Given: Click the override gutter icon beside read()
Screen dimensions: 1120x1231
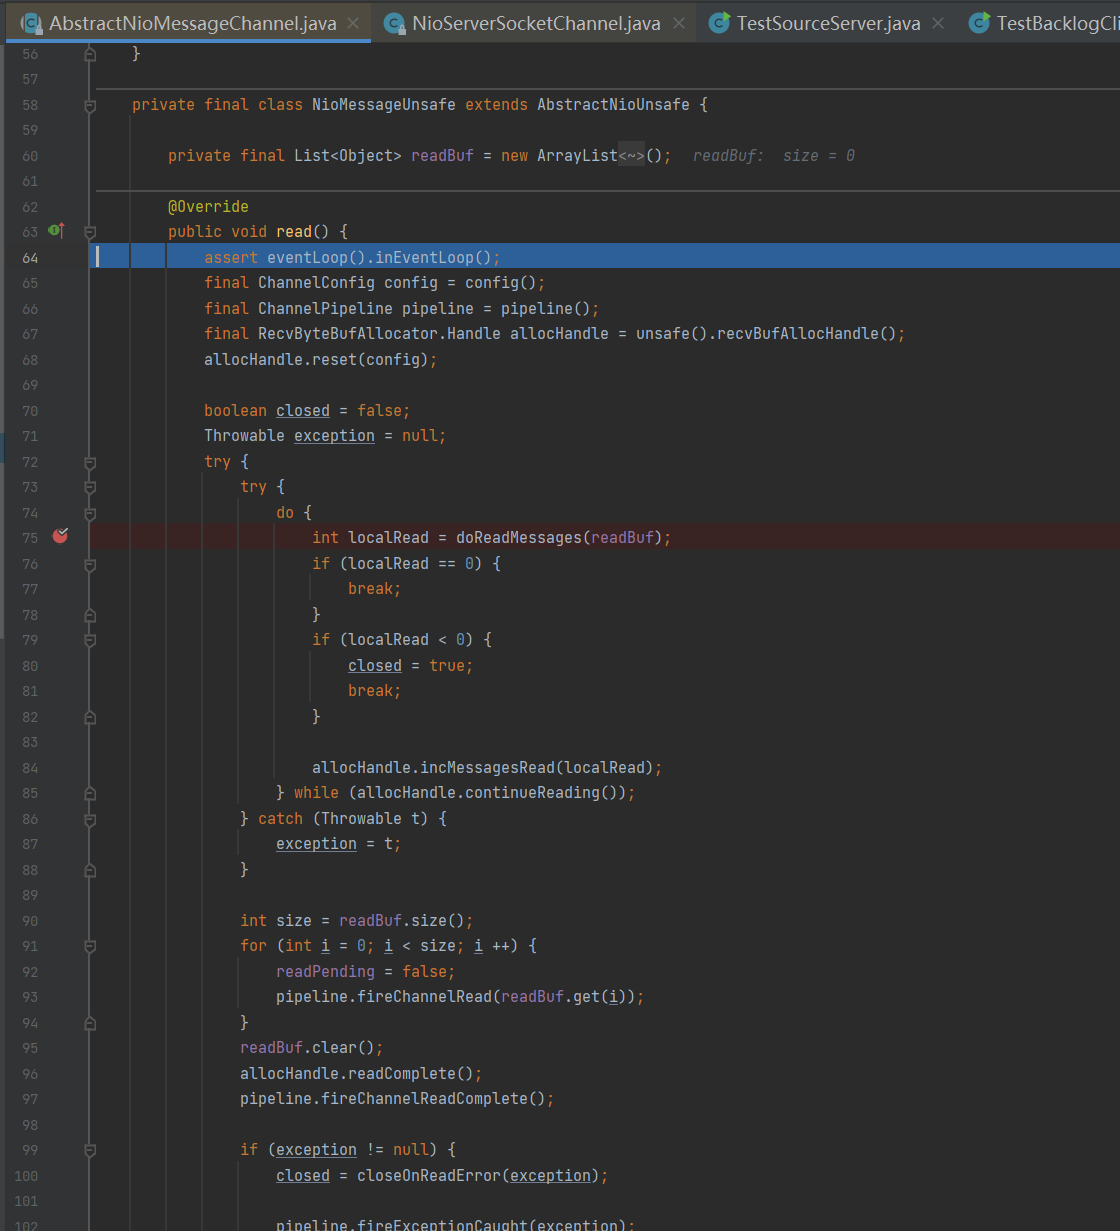Looking at the screenshot, I should pos(56,231).
